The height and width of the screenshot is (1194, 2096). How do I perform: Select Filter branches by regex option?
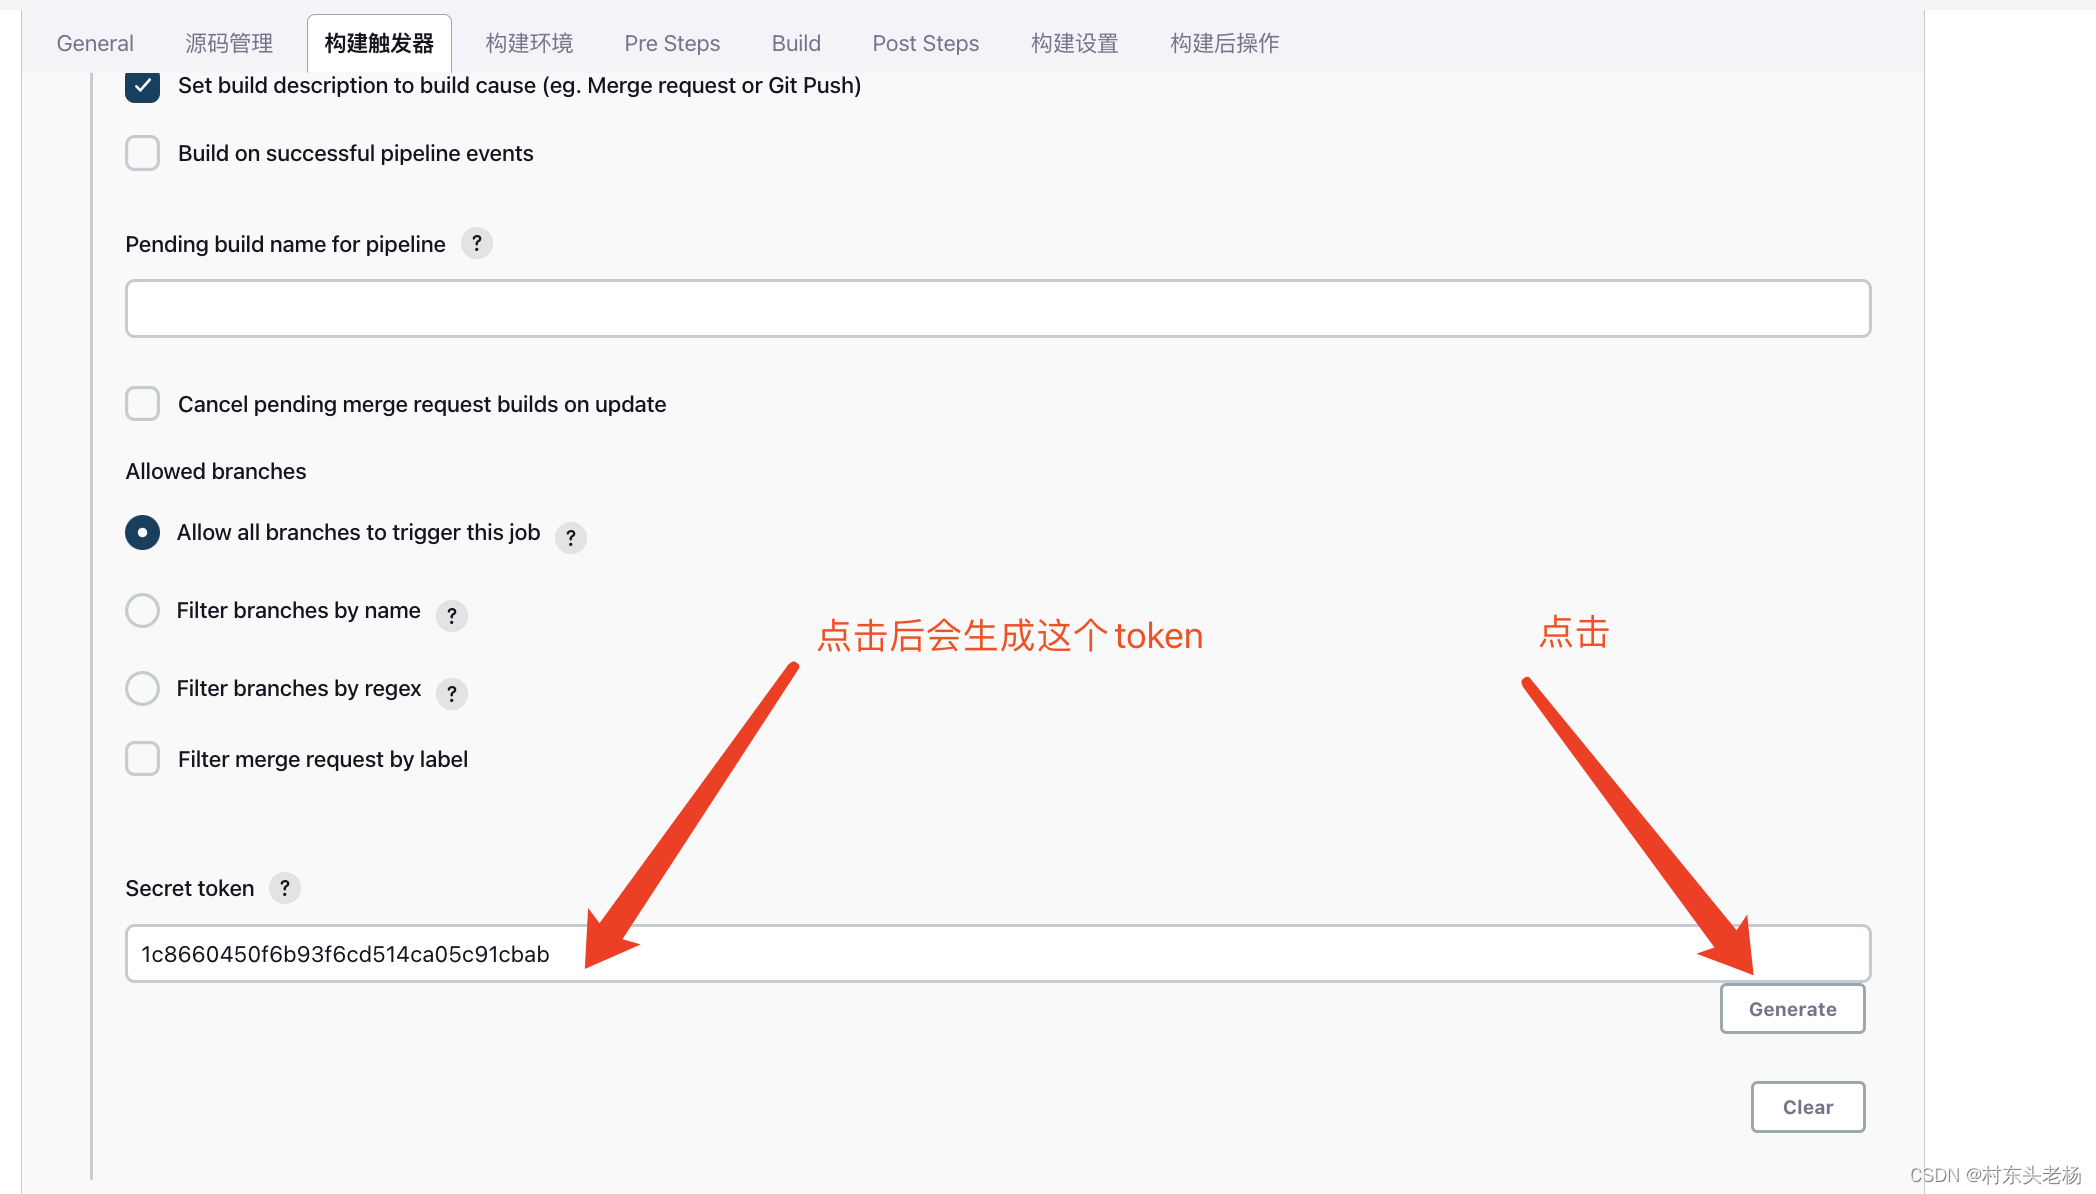click(142, 688)
